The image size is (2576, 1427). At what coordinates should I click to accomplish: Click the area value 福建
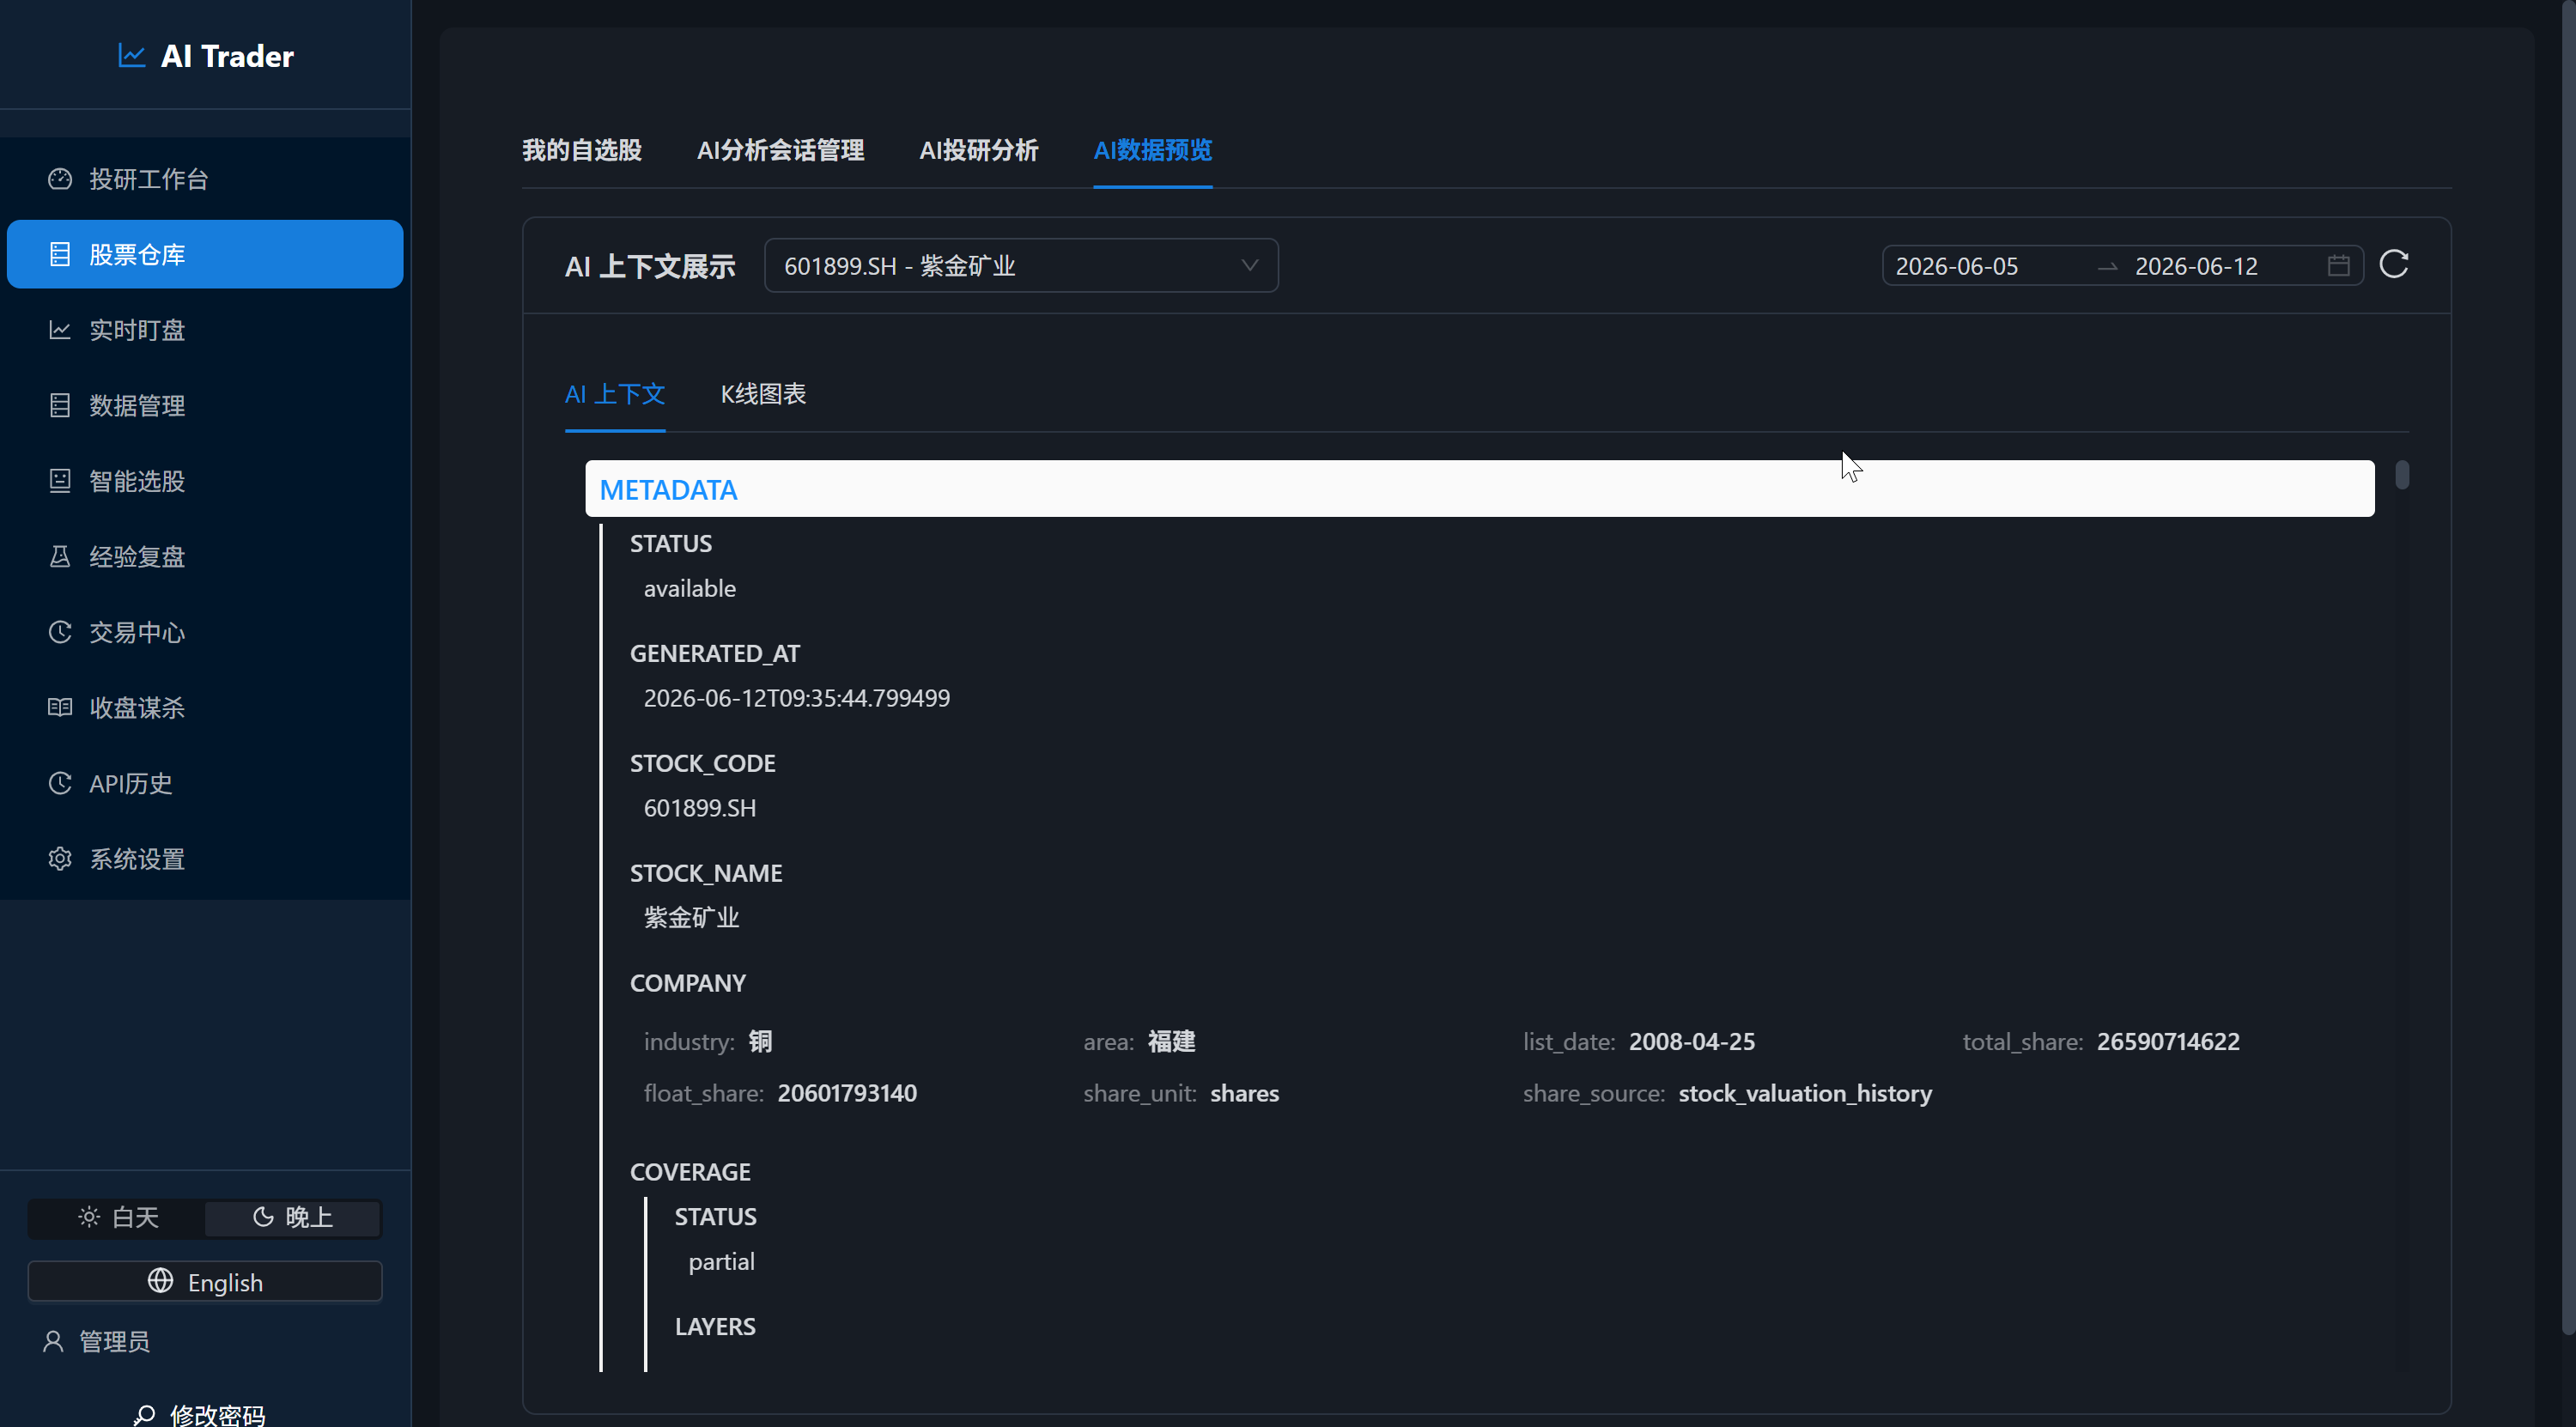pyautogui.click(x=1171, y=1041)
